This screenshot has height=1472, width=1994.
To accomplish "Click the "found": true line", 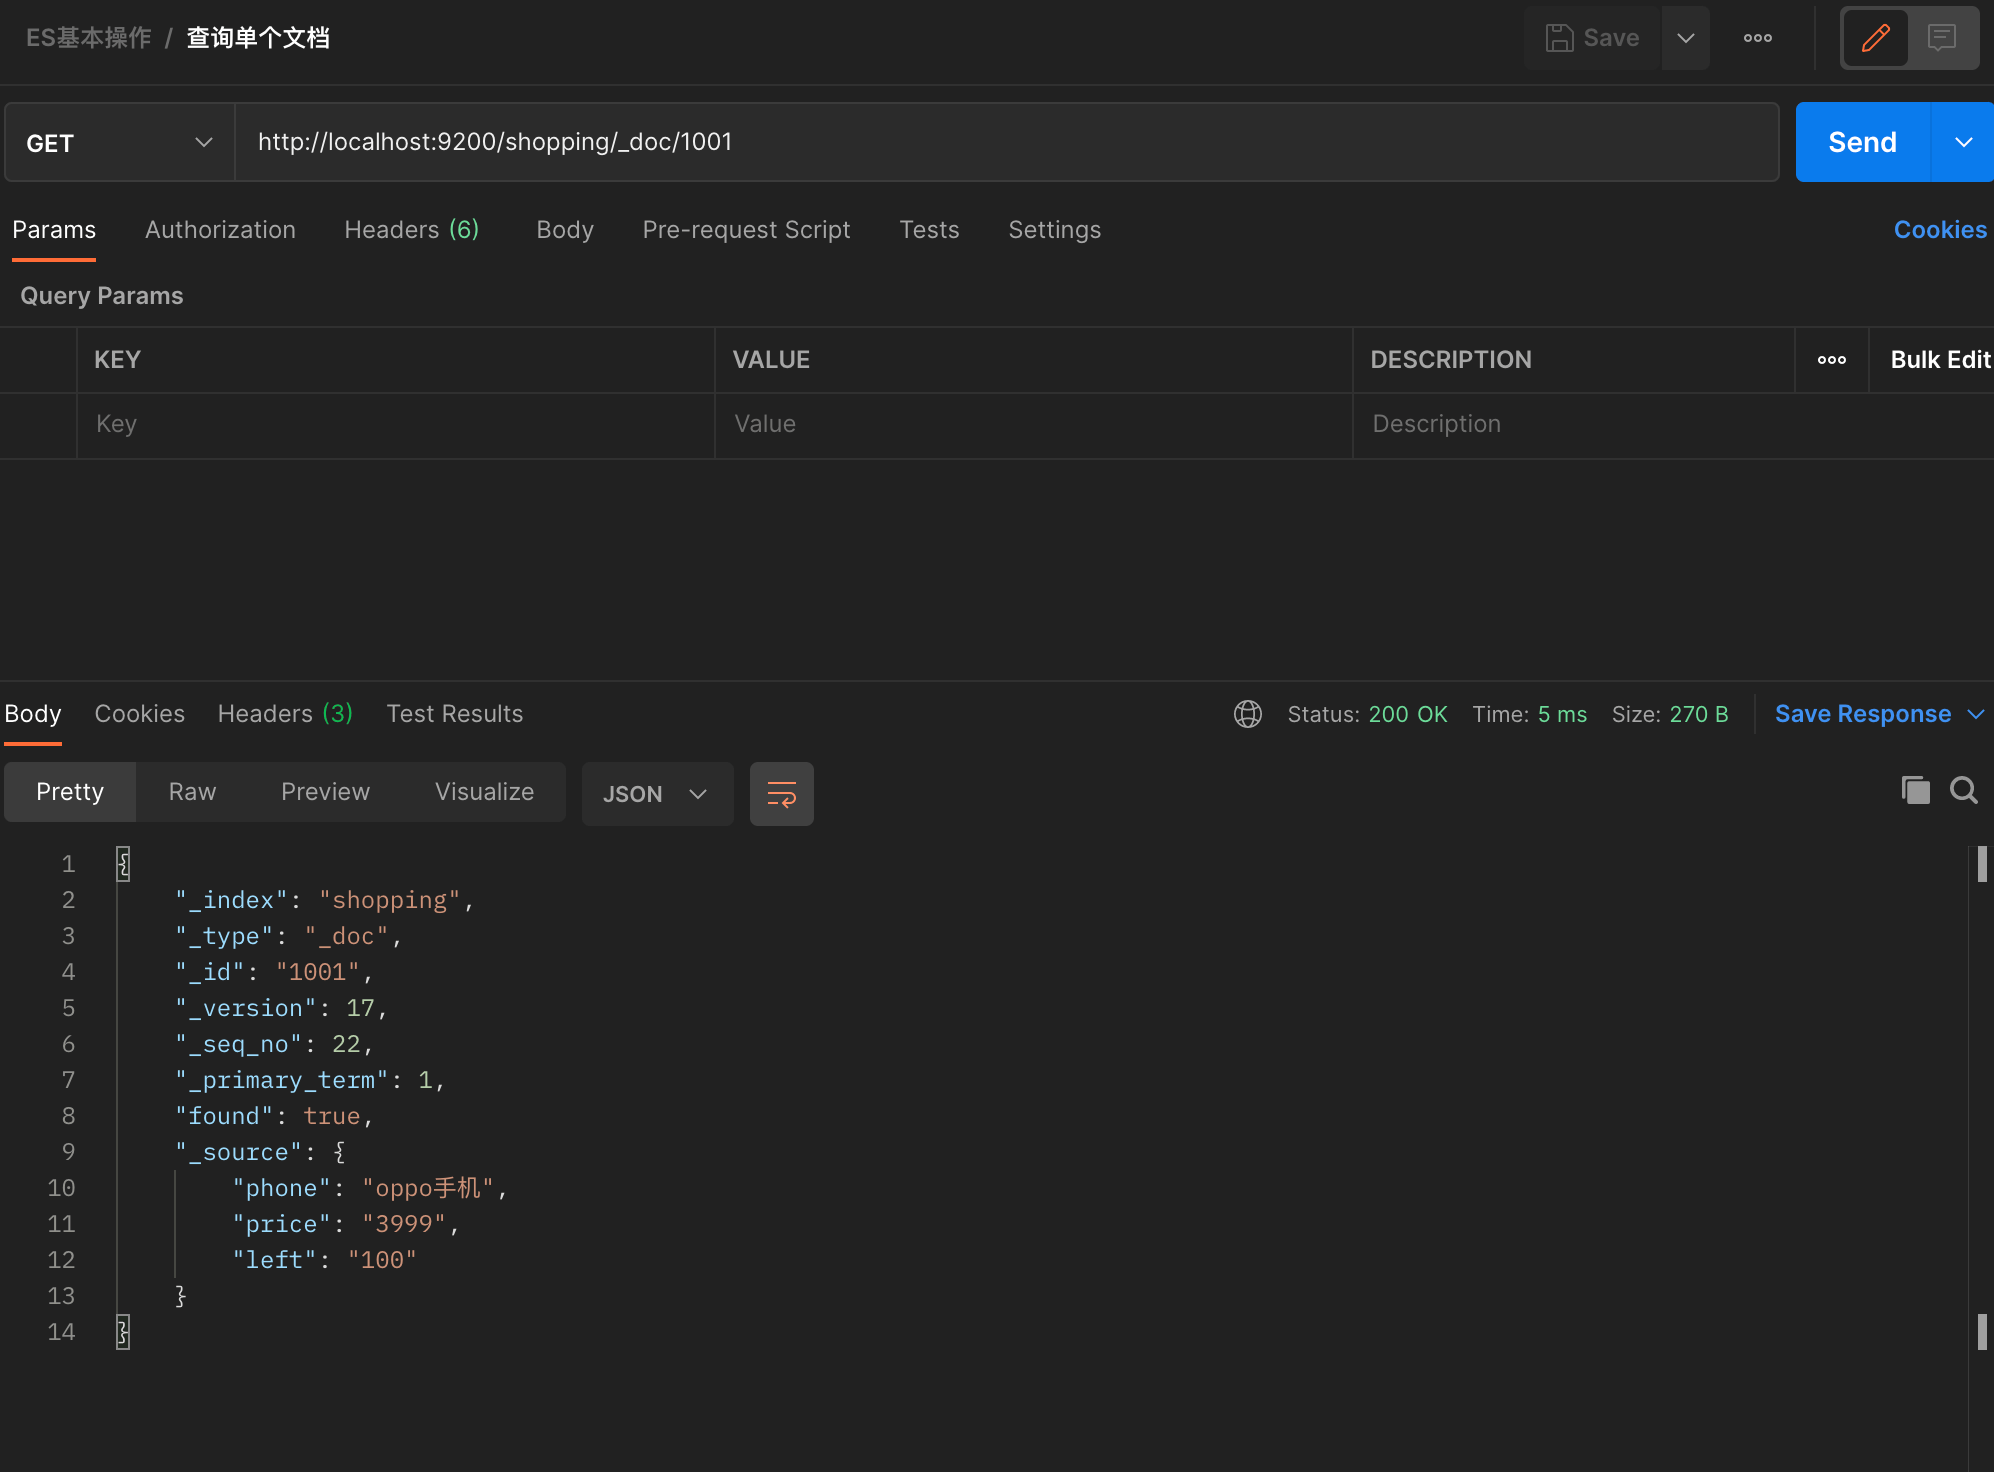I will click(274, 1116).
